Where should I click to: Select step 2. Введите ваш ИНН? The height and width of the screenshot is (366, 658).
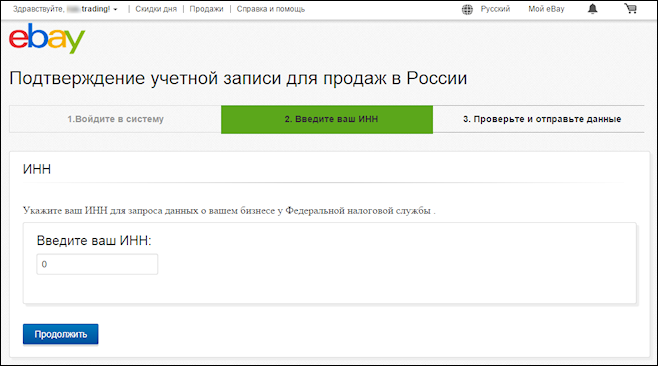(x=327, y=119)
